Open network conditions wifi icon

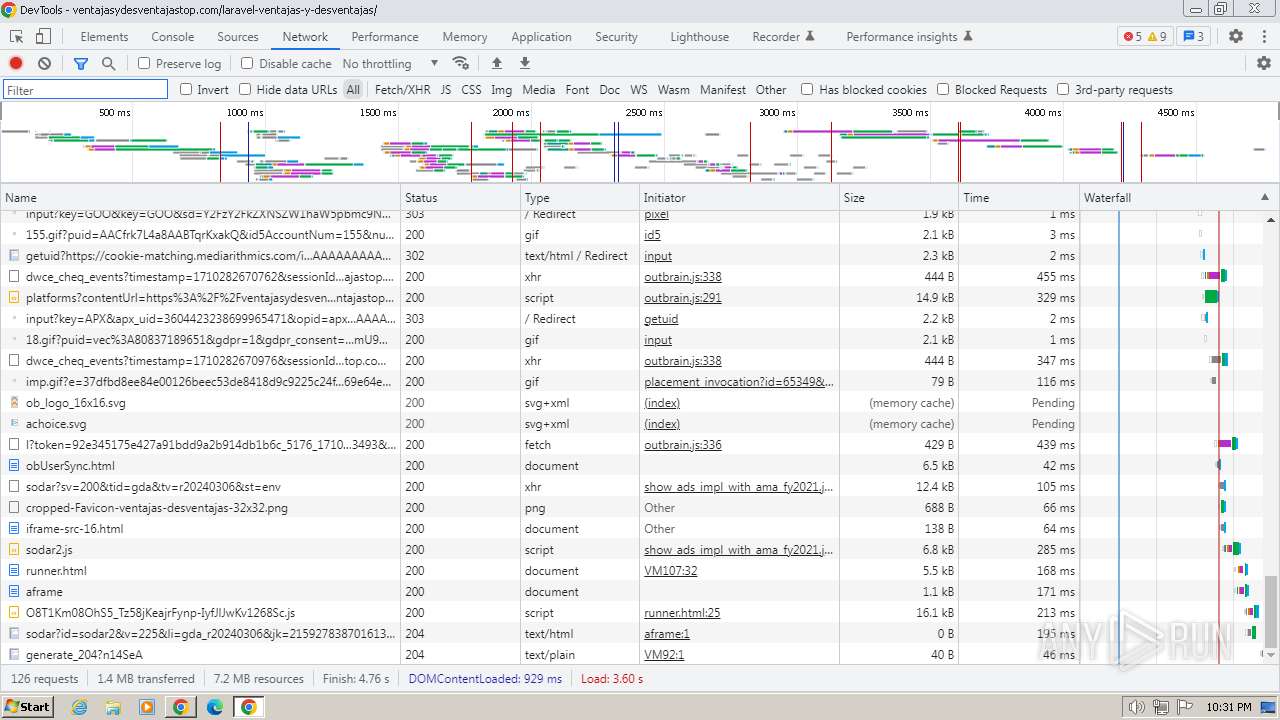click(x=460, y=63)
